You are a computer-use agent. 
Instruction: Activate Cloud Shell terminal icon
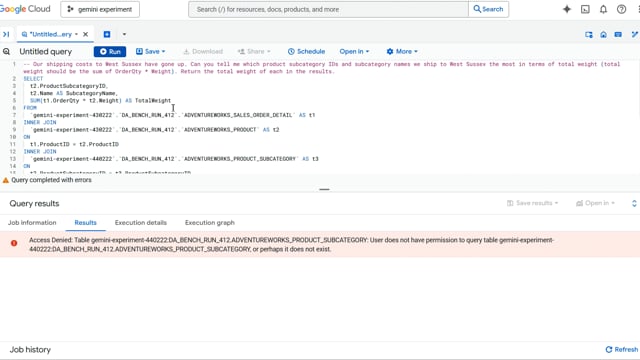585,9
